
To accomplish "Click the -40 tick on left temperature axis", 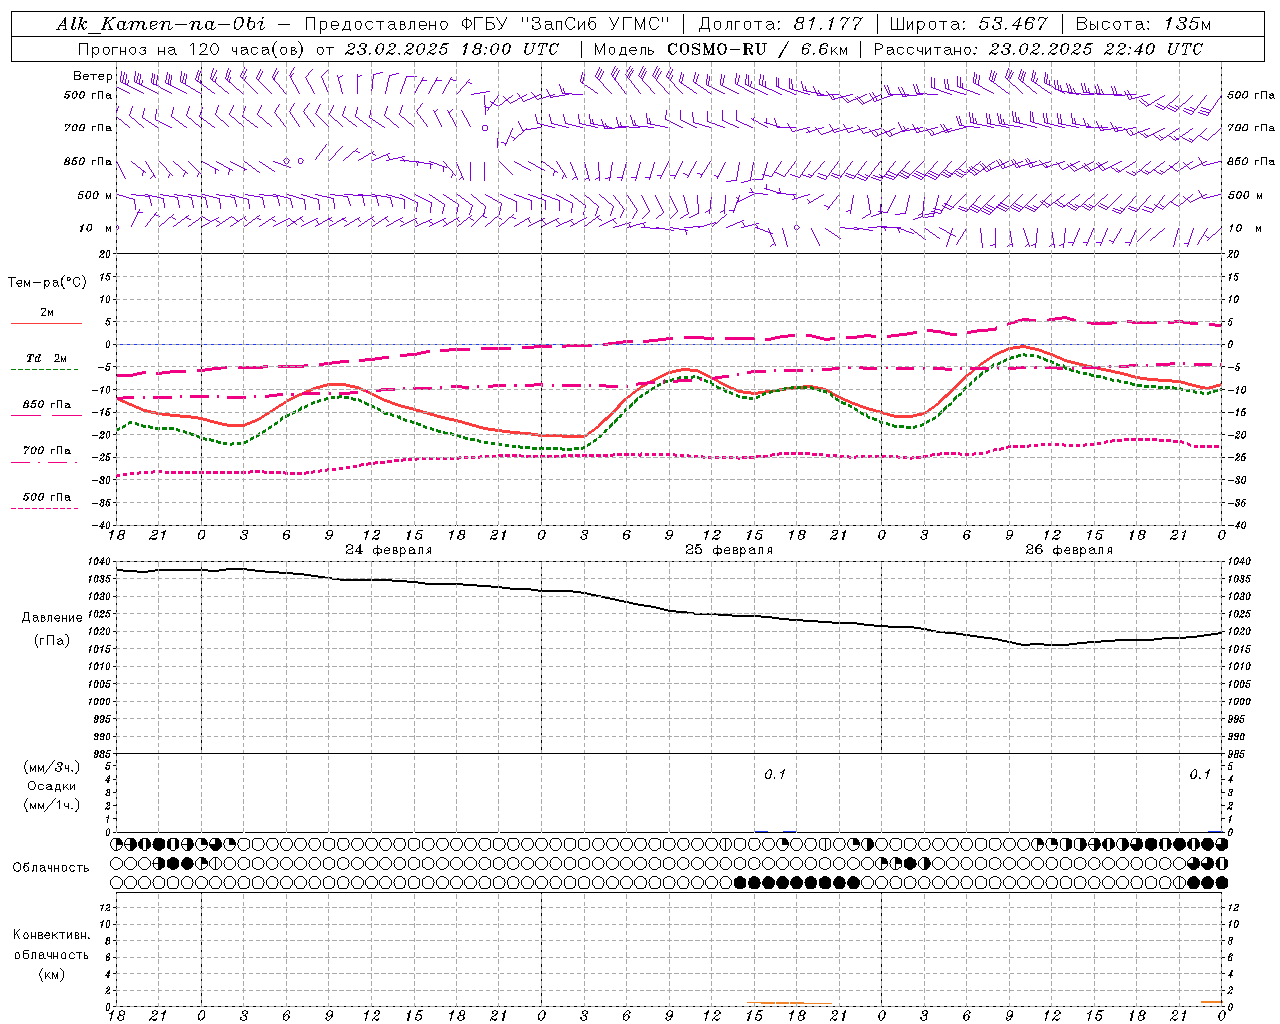I will pyautogui.click(x=100, y=525).
